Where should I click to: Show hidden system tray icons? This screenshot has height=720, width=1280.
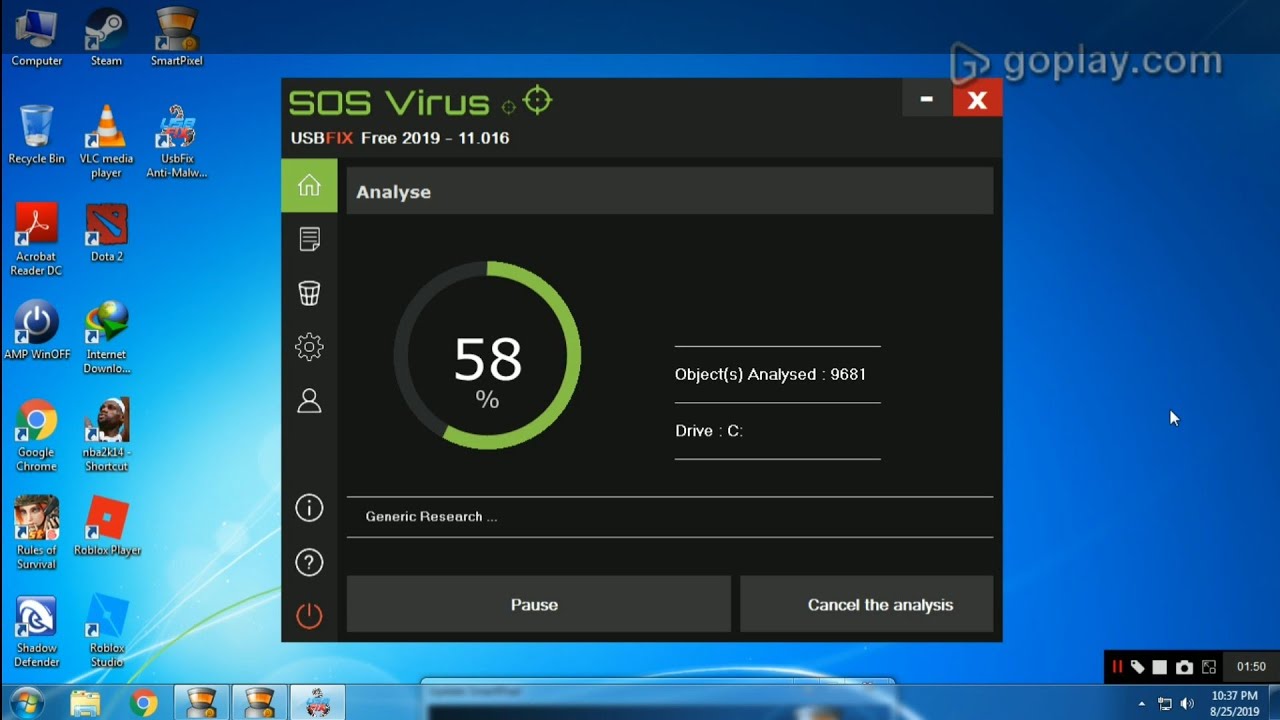pyautogui.click(x=1142, y=704)
